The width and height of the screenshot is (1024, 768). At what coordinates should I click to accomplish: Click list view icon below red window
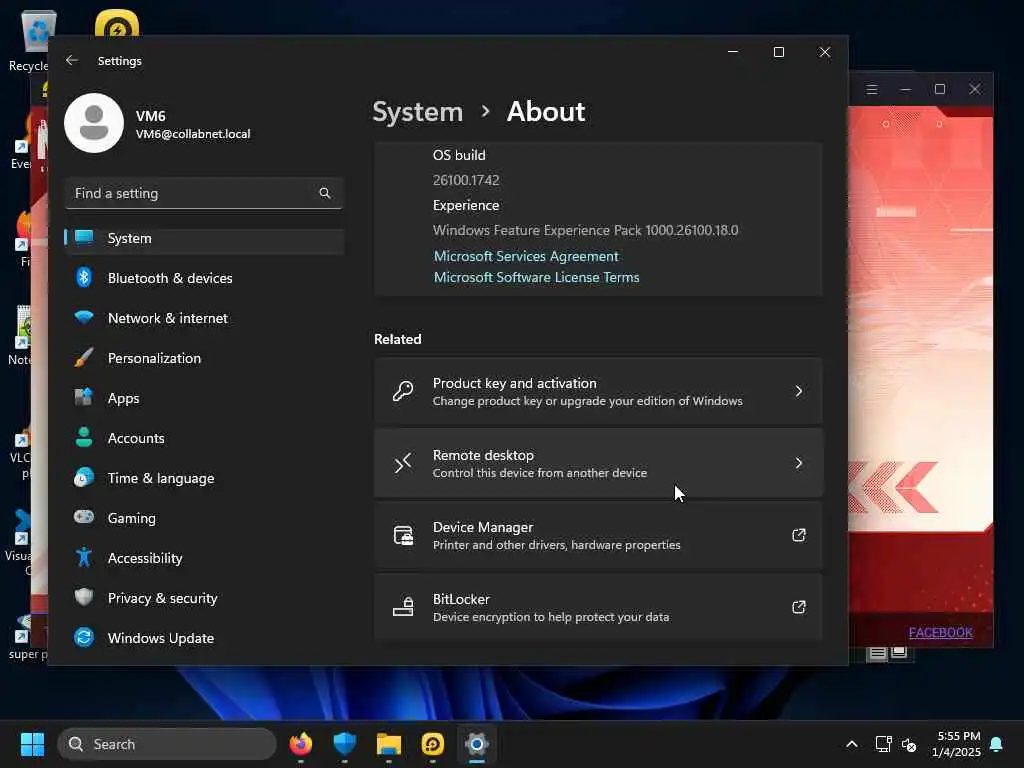(877, 652)
